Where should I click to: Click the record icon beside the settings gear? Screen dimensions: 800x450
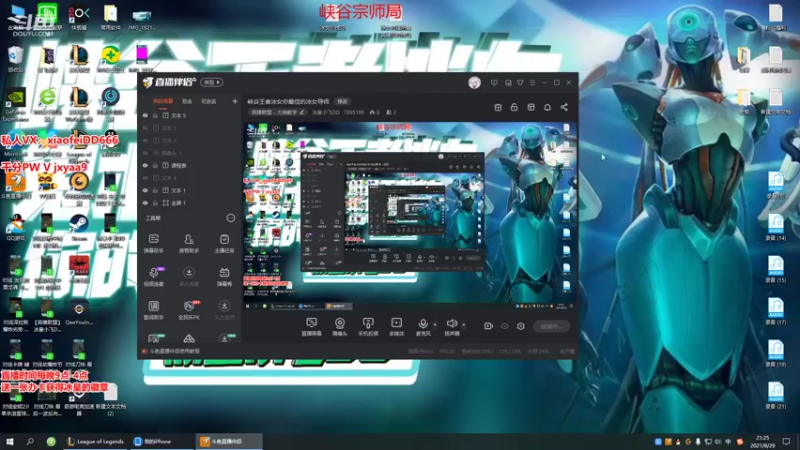pos(488,326)
